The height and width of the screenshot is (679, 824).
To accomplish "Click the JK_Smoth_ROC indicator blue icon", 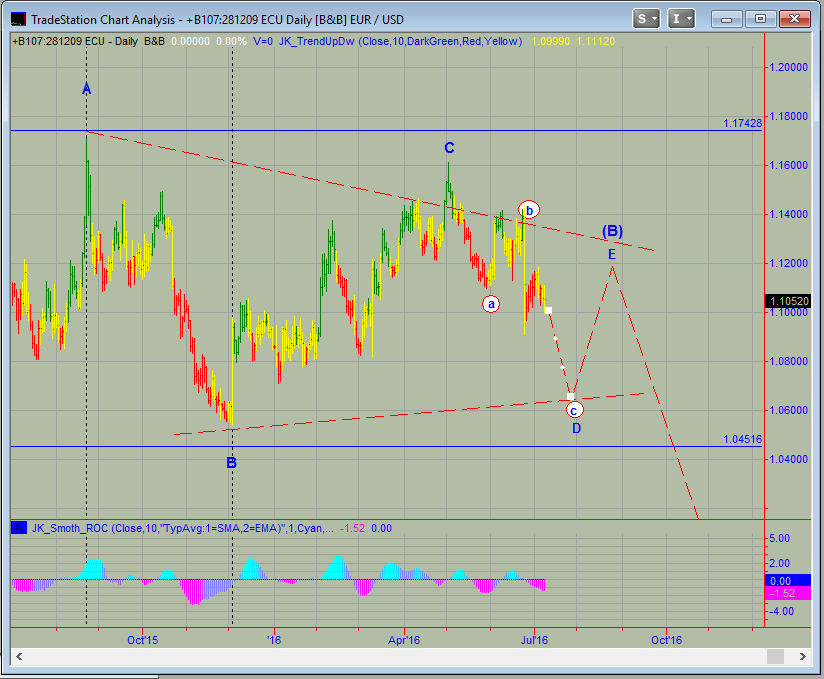I will 19,528.
